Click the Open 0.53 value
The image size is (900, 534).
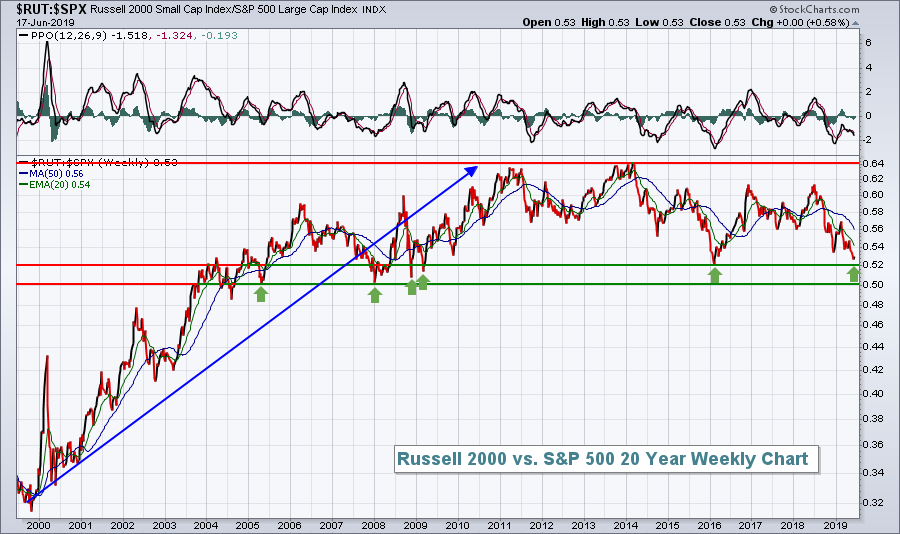pos(549,22)
